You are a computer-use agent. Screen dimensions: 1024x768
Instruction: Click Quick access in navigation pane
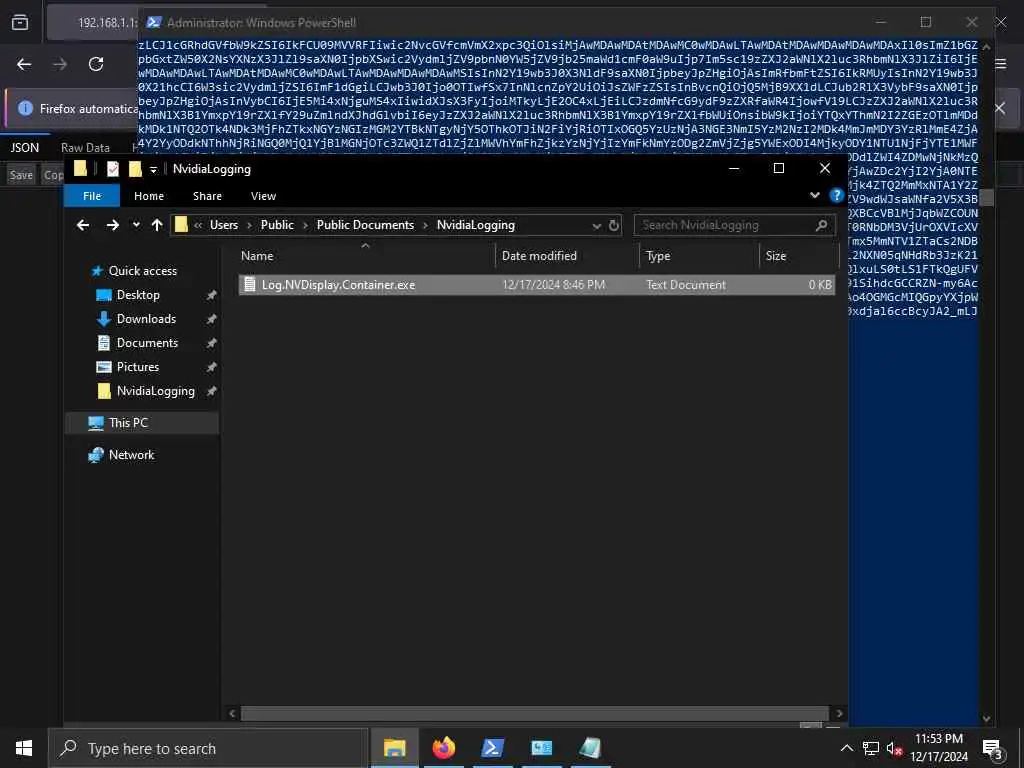(x=142, y=271)
